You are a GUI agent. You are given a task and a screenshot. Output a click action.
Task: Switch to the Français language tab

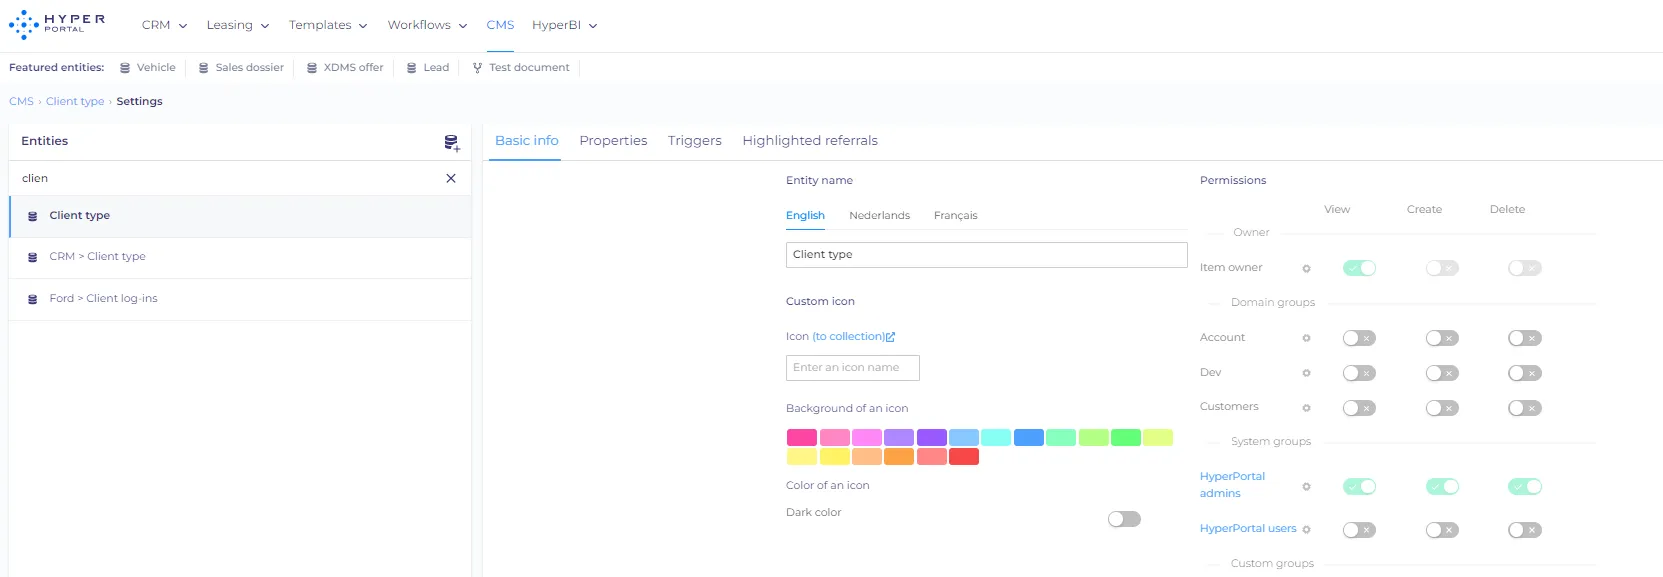955,216
